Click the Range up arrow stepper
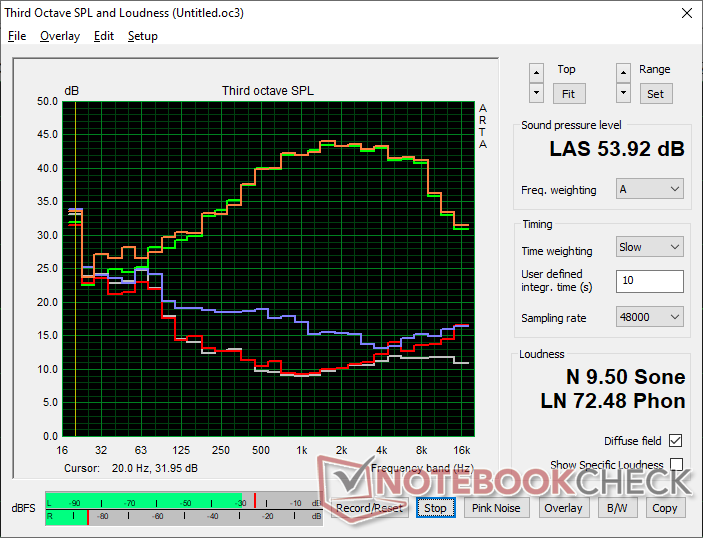Screen dimensions: 703x538 click(x=624, y=72)
